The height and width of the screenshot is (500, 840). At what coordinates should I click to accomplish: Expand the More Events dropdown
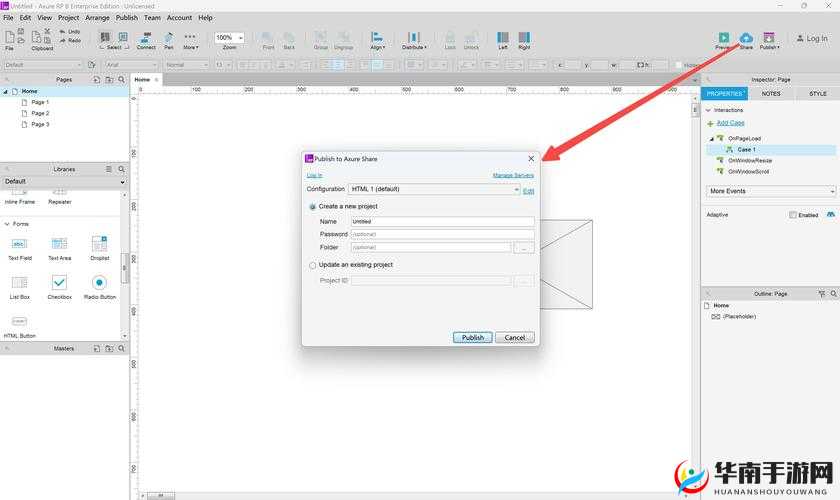(770, 191)
